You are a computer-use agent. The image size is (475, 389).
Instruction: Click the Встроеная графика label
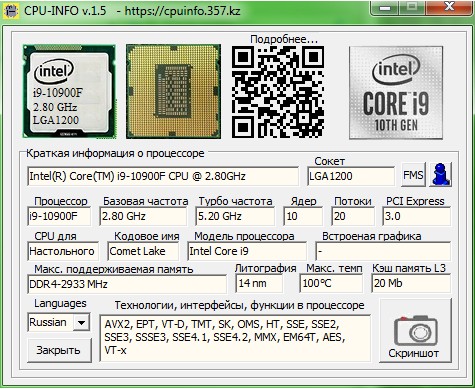[x=371, y=236]
